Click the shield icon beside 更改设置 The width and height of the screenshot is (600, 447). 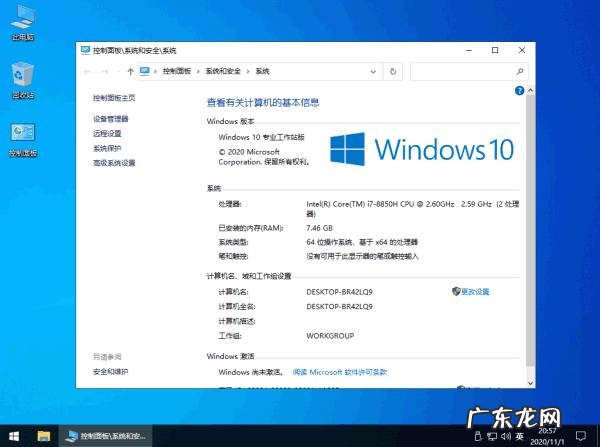coord(456,291)
